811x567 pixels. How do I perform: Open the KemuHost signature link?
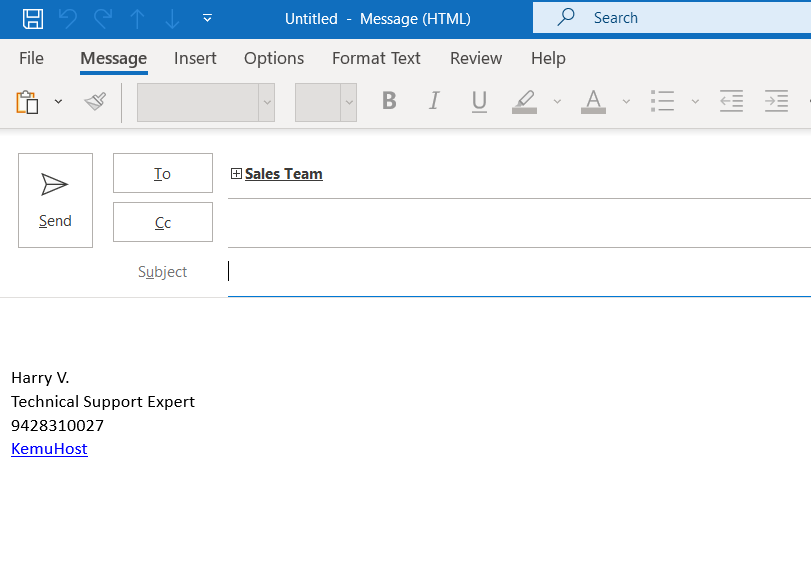tap(49, 449)
